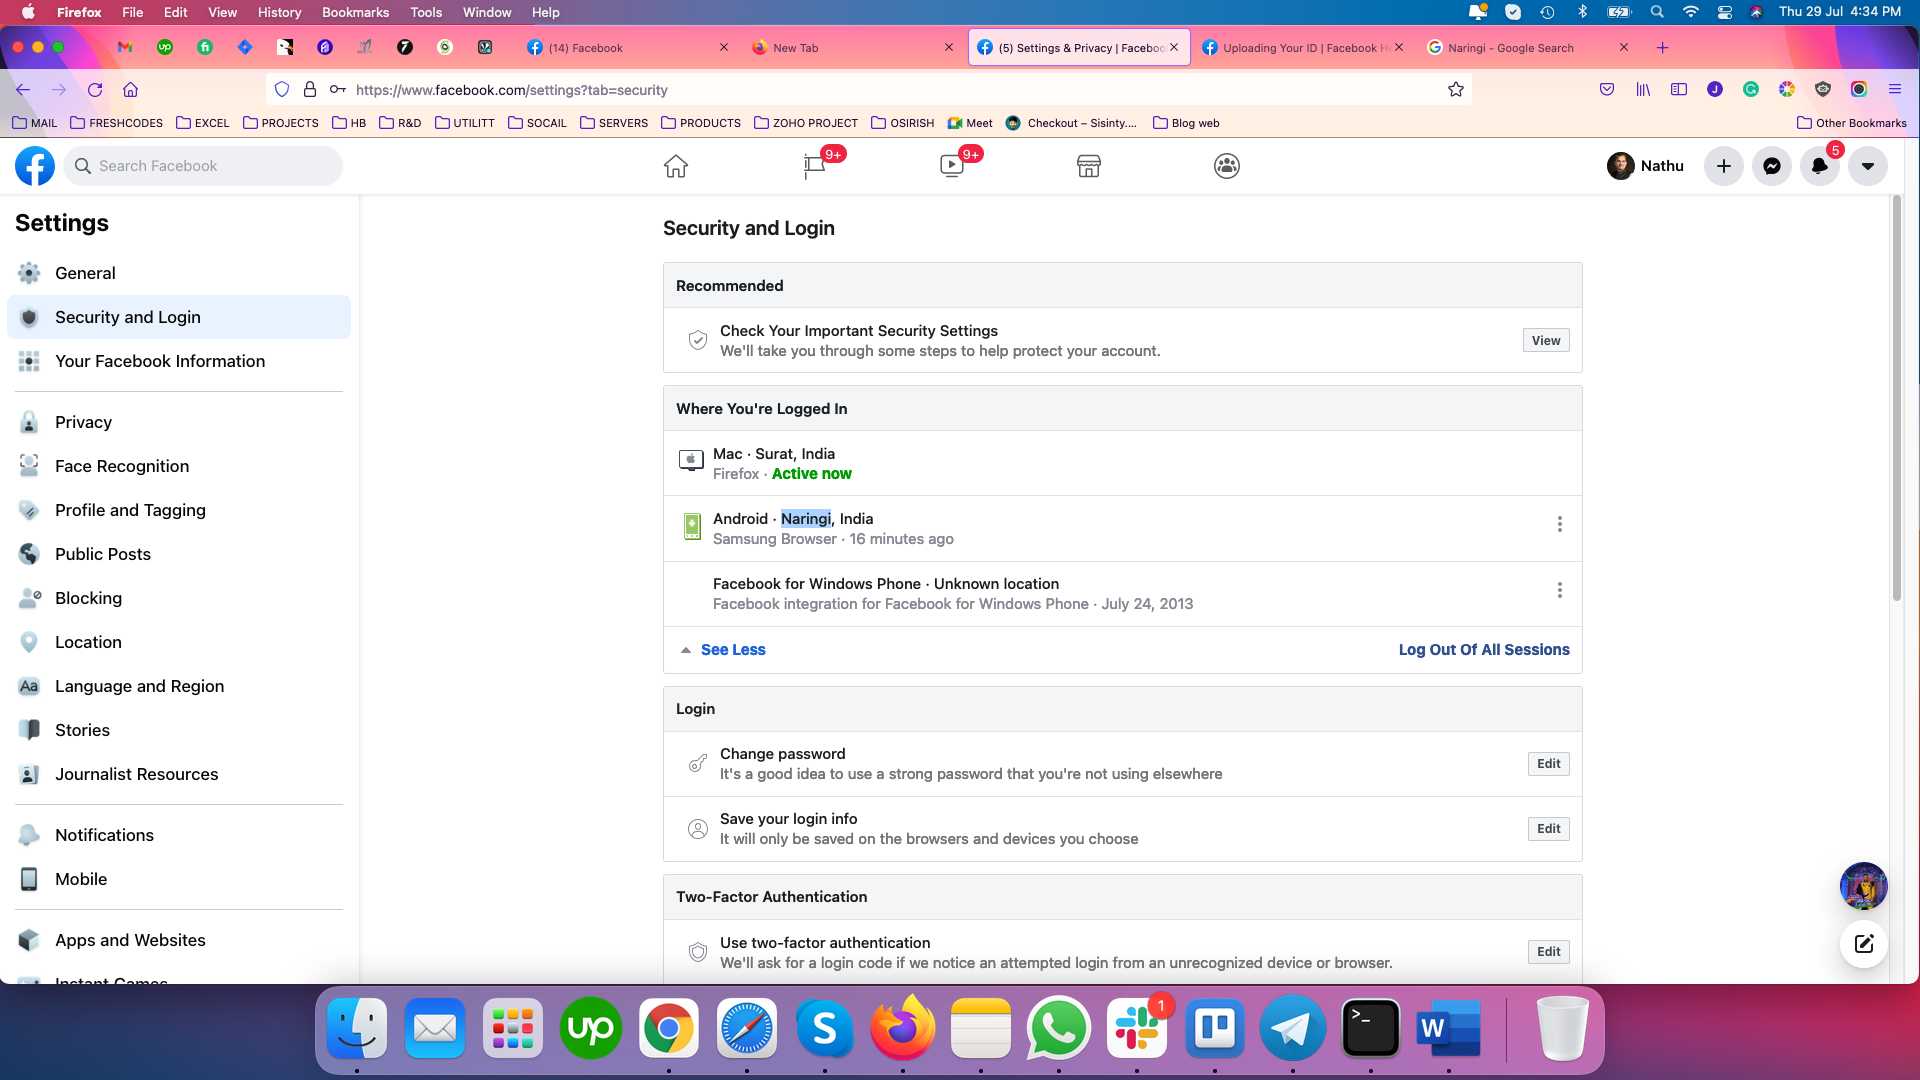Open a new browser tab
1920x1080 pixels.
coord(1662,47)
